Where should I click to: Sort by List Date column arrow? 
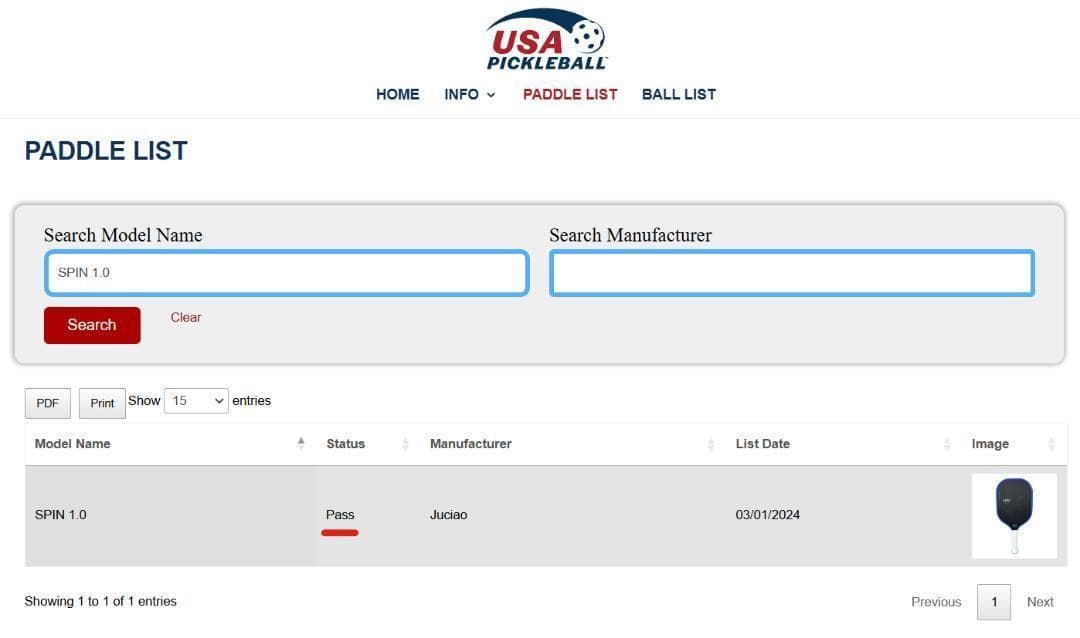[x=947, y=444]
